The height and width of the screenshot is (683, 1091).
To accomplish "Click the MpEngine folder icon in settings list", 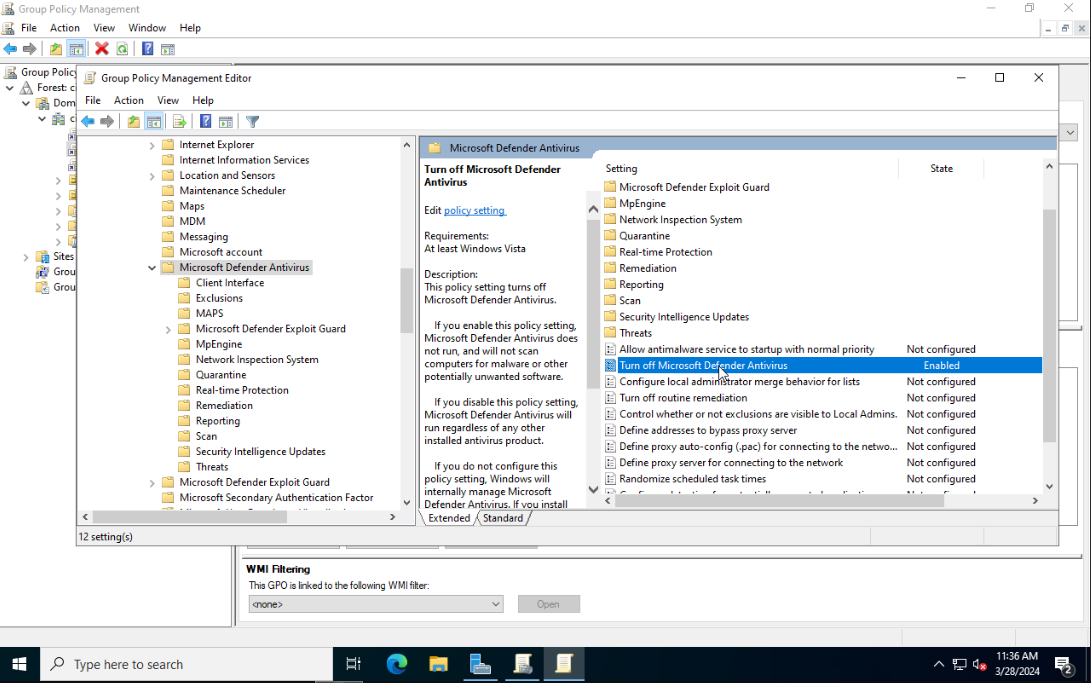I will tap(610, 203).
